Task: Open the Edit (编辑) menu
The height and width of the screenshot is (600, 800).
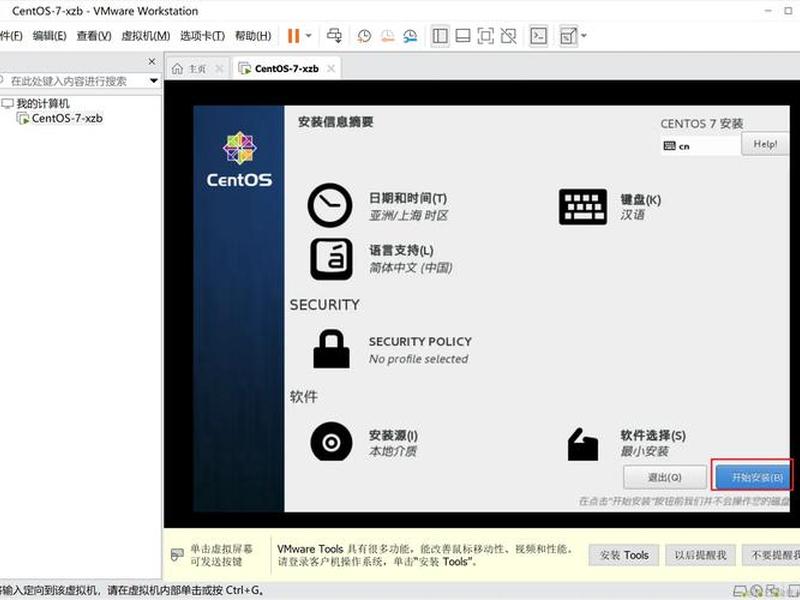Action: click(x=49, y=36)
